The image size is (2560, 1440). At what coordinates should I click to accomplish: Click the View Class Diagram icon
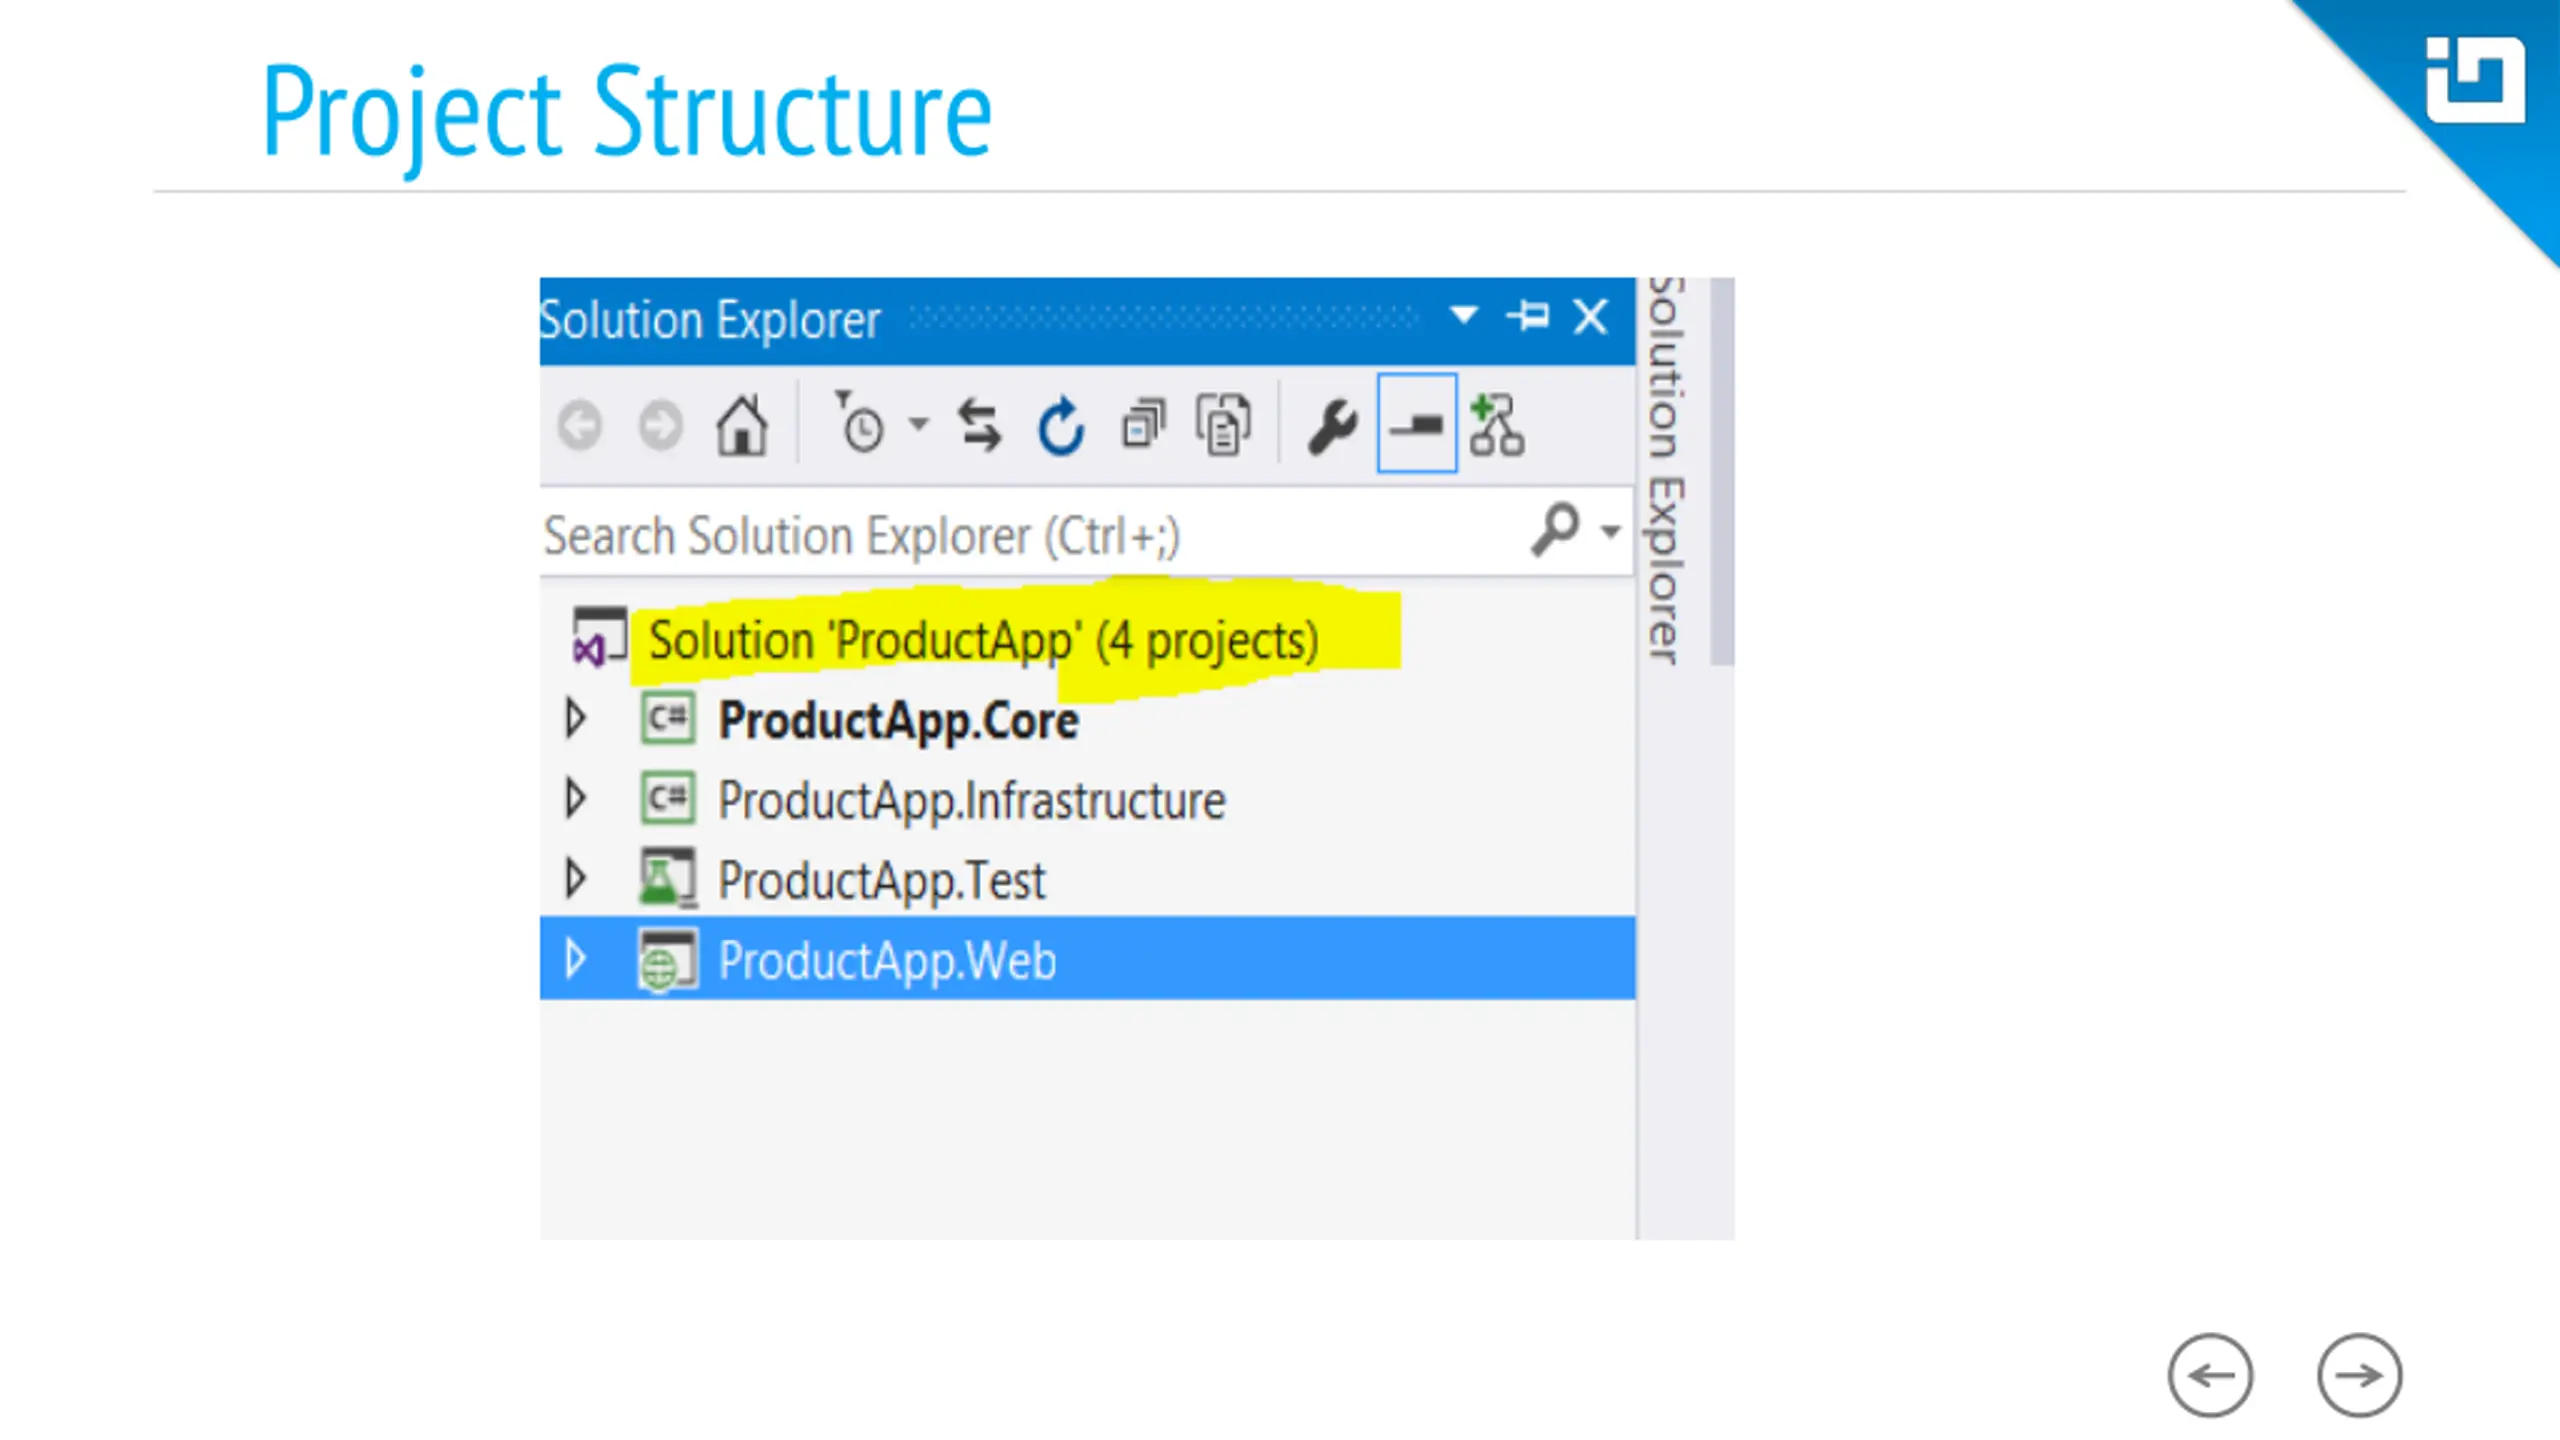tap(1497, 425)
